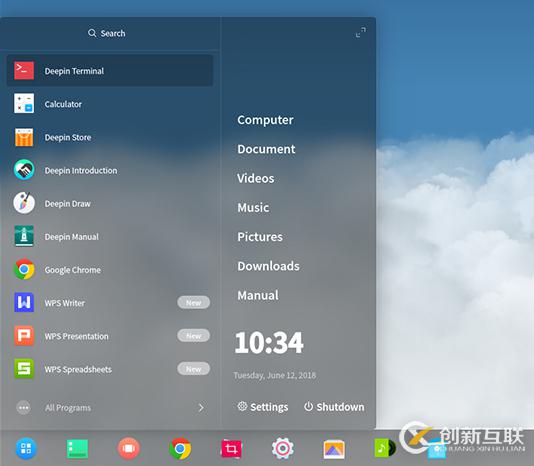Click the All Programs ellipsis icon
The height and width of the screenshot is (466, 534).
tap(23, 407)
